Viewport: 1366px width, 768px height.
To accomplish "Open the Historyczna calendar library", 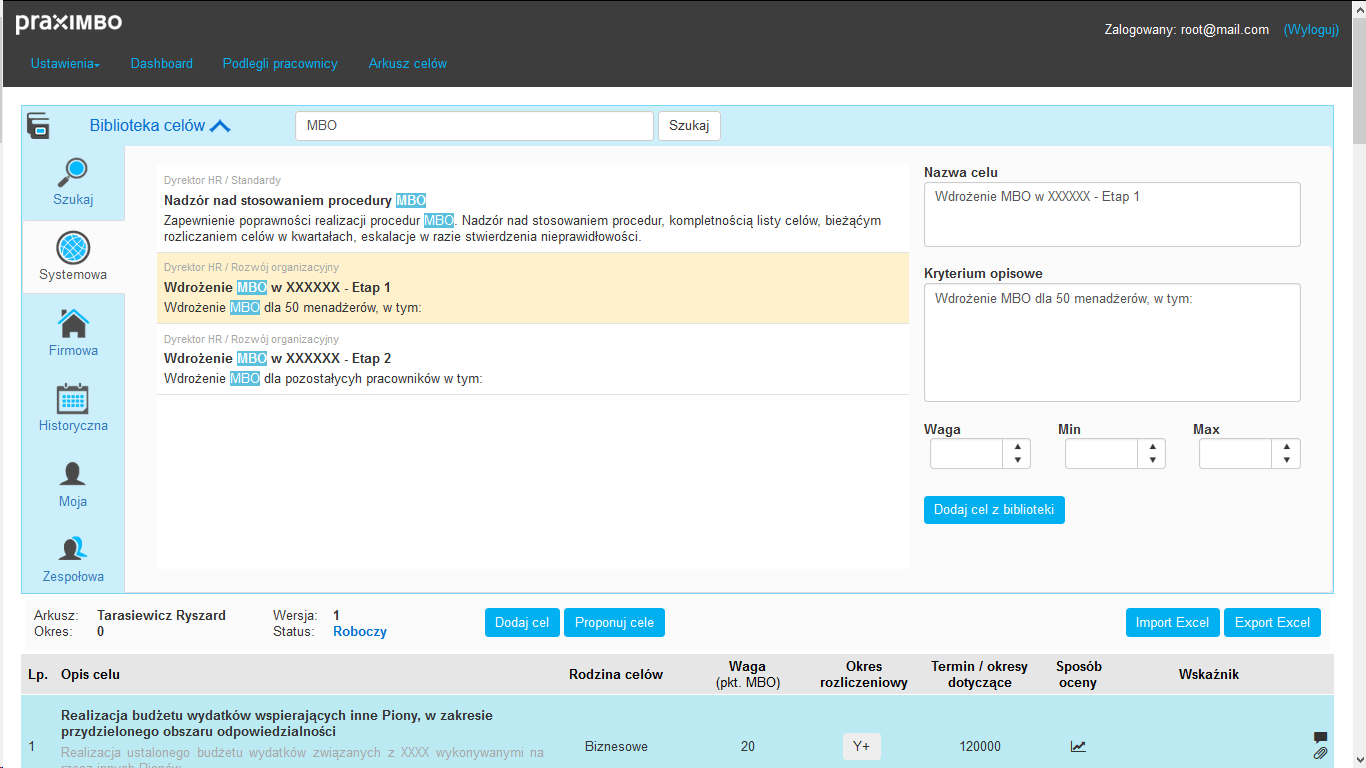I will (x=73, y=407).
